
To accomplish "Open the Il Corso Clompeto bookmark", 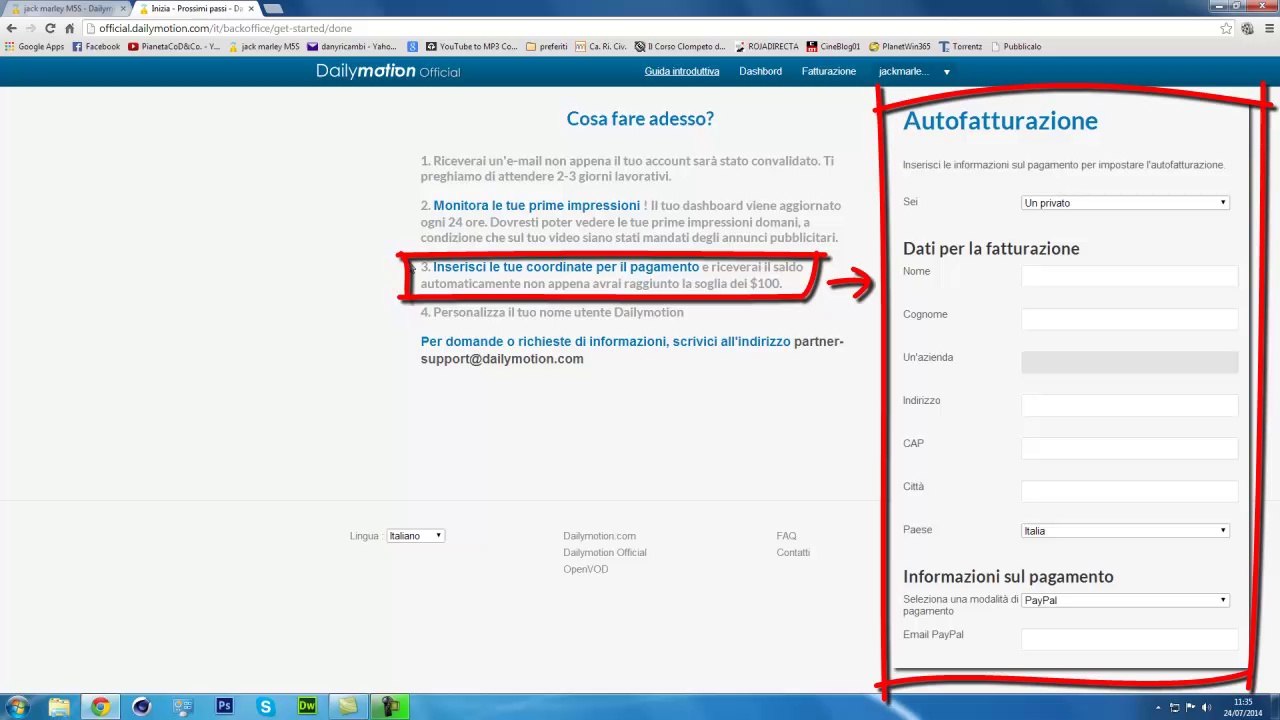I will [680, 46].
